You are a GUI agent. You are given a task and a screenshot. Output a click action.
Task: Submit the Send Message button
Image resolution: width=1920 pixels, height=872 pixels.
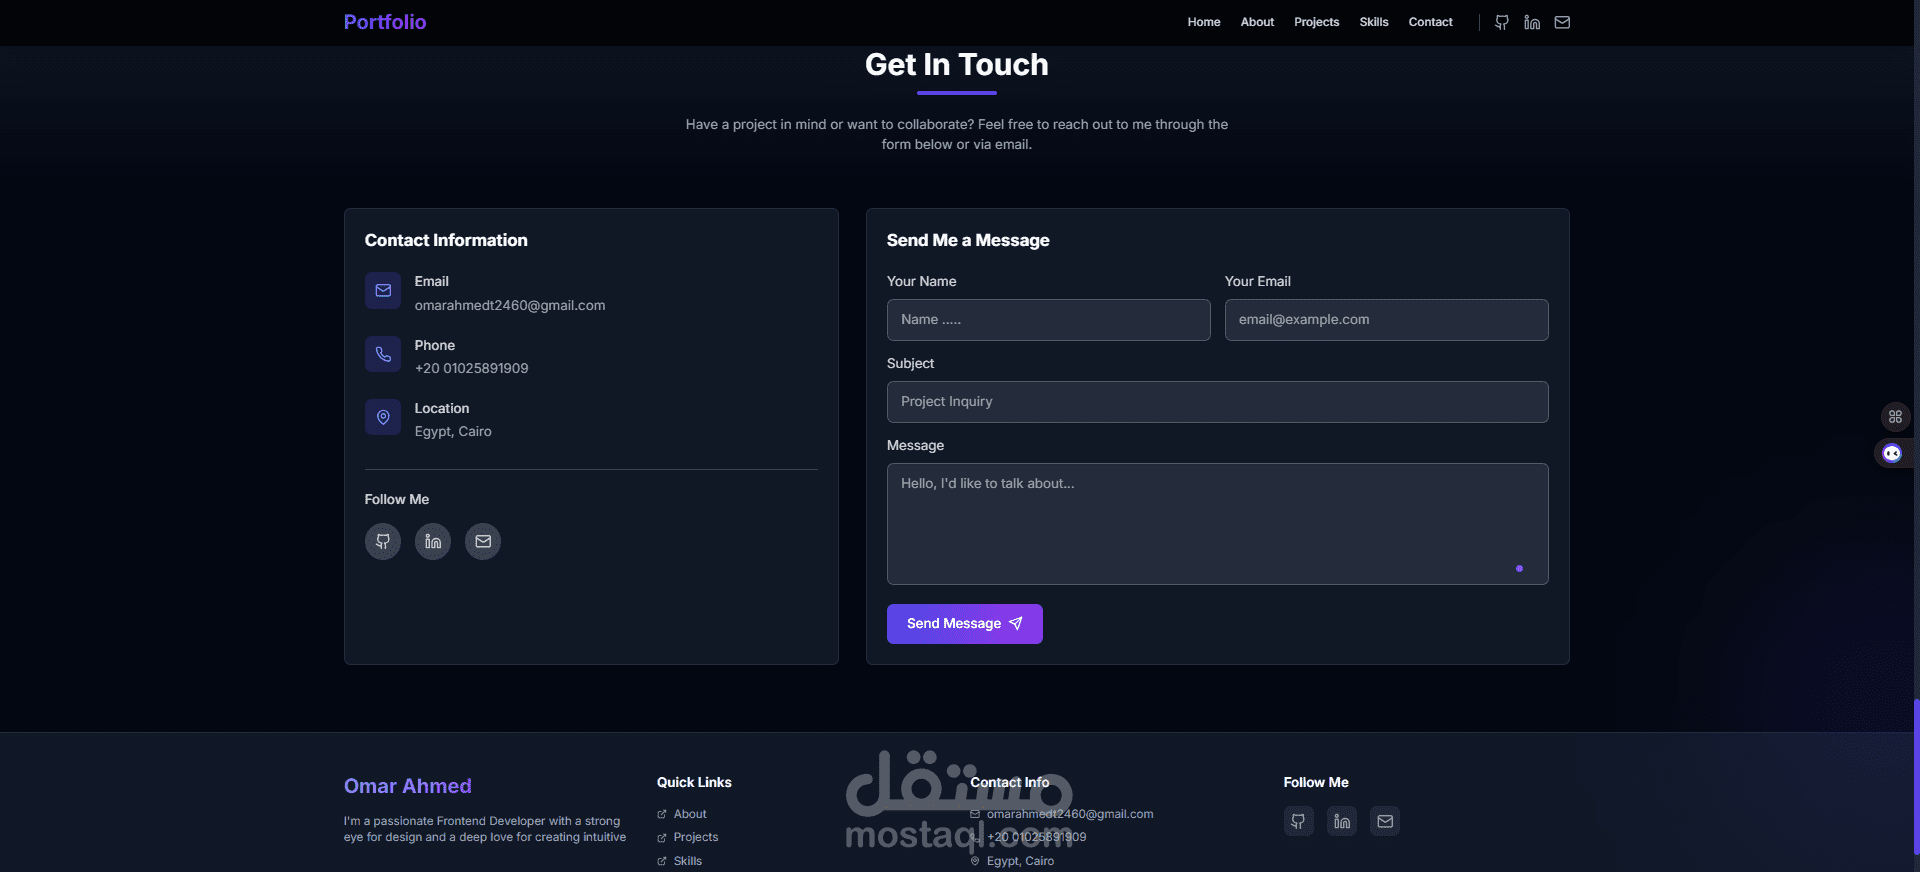965,624
